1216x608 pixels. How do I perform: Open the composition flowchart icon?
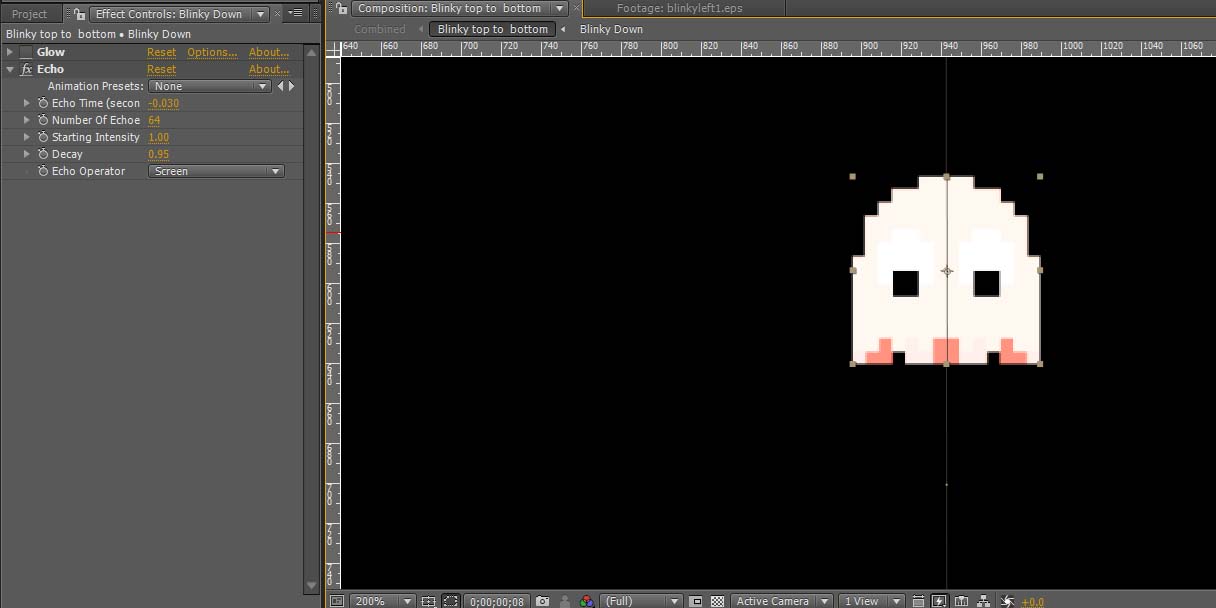pyautogui.click(x=984, y=601)
